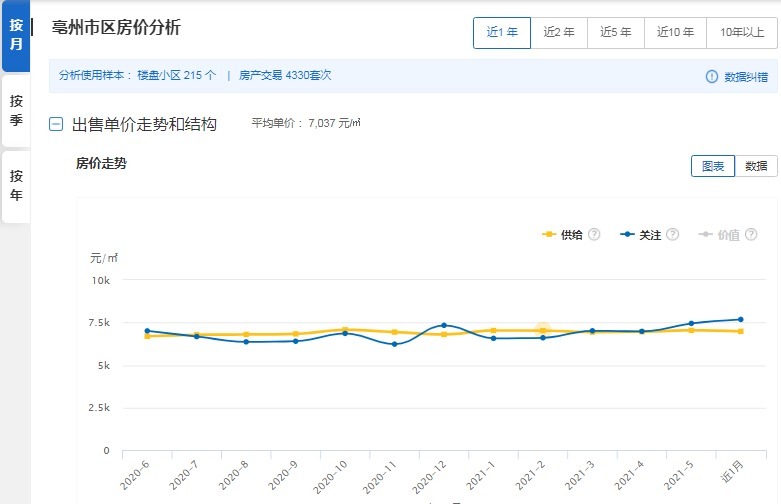Switch to 按年 yearly sidebar tab
Image resolution: width=781 pixels, height=504 pixels.
coord(16,185)
